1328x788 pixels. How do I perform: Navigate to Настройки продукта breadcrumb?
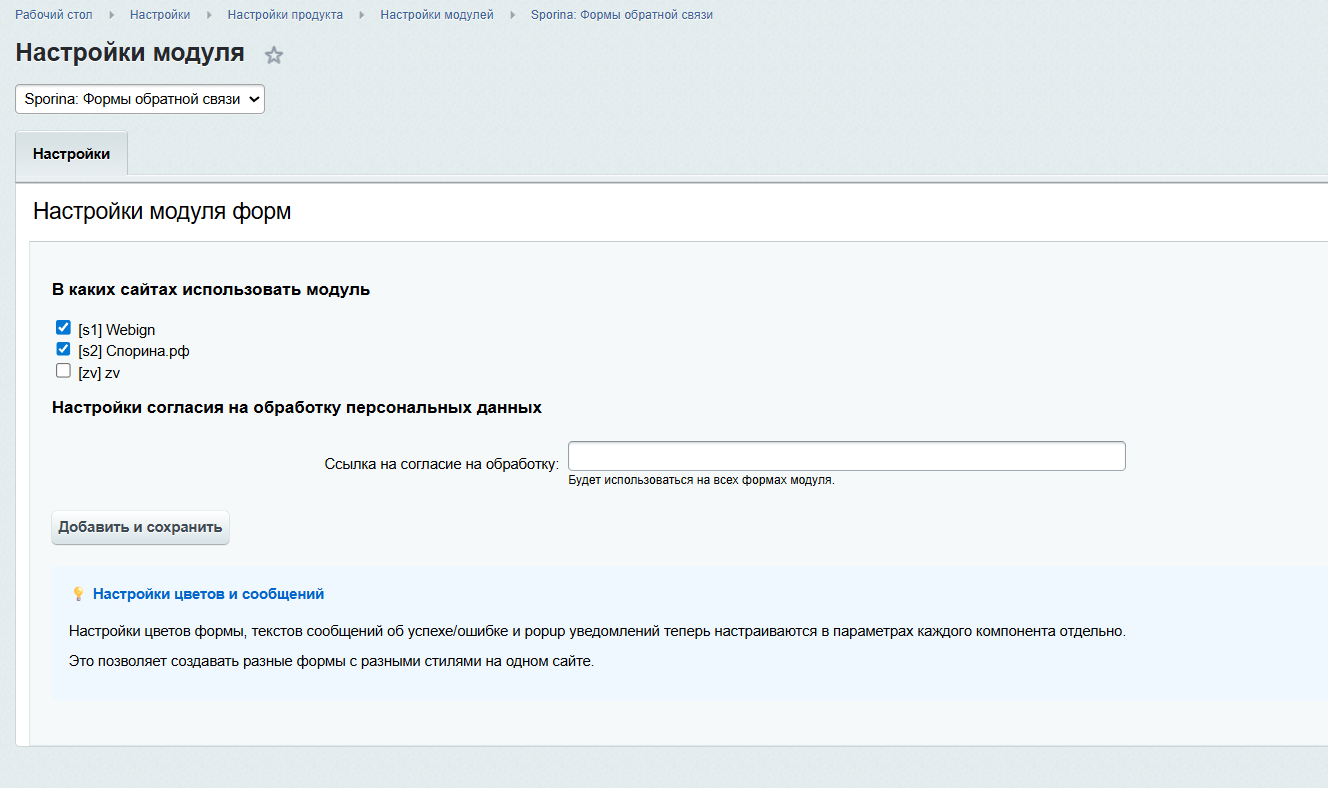tap(285, 15)
